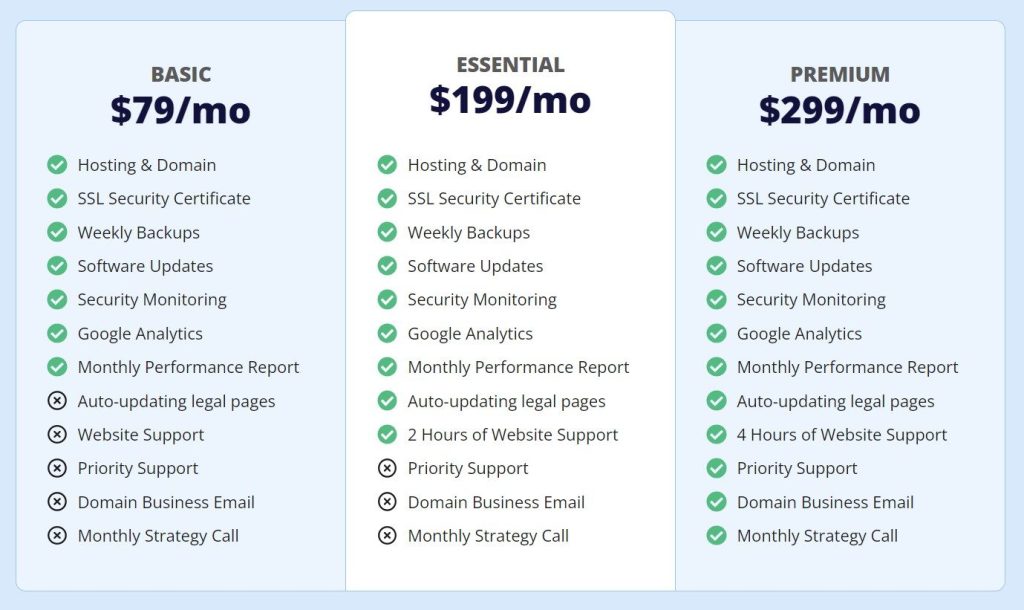Click the Premium plan Priority Support checkmark icon
Screen dimensions: 1024x610
point(716,468)
